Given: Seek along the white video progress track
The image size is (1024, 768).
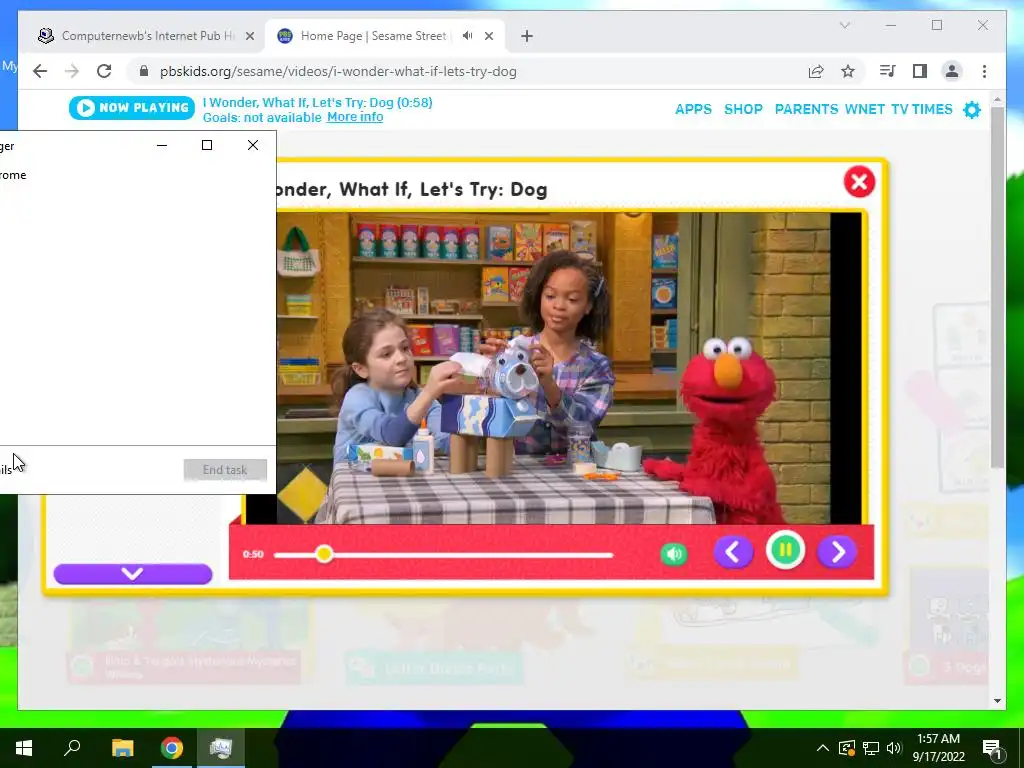Looking at the screenshot, I should (443, 555).
